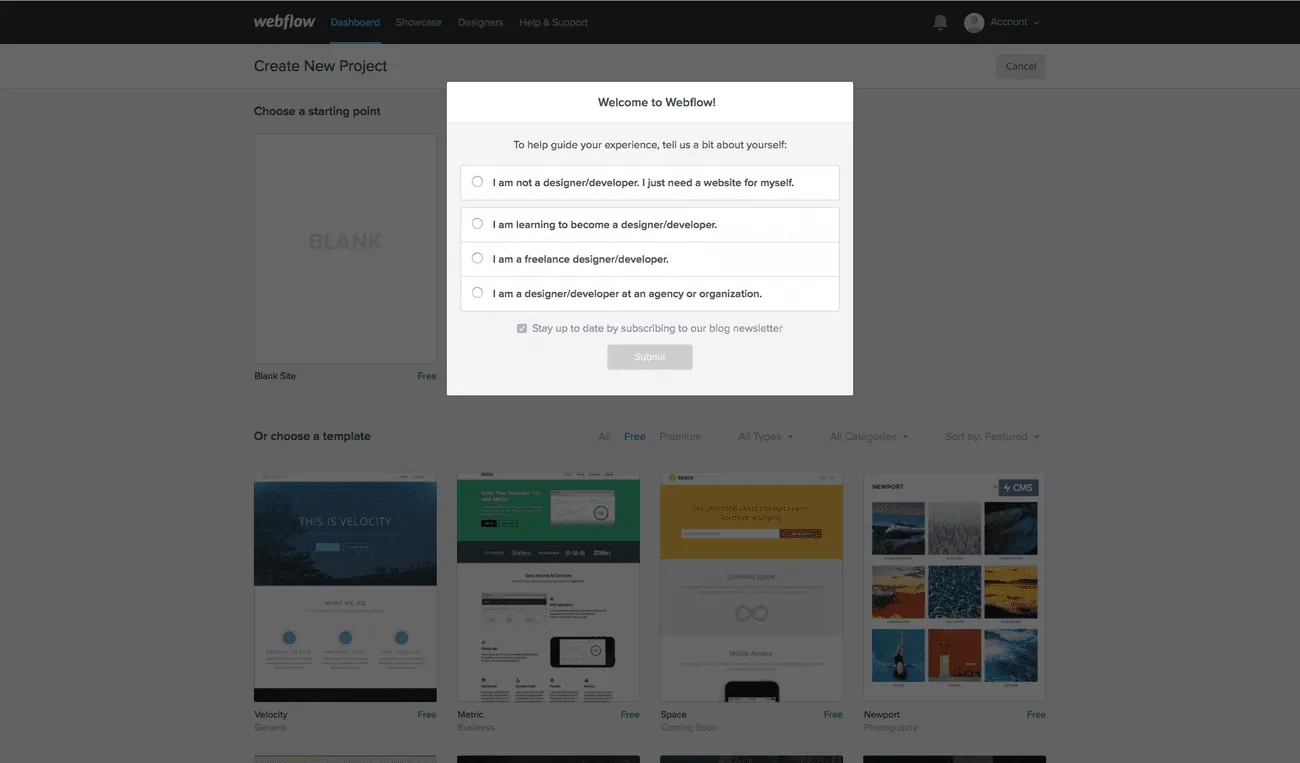Image resolution: width=1300 pixels, height=763 pixels.
Task: Filter templates by Free
Action: pos(635,436)
